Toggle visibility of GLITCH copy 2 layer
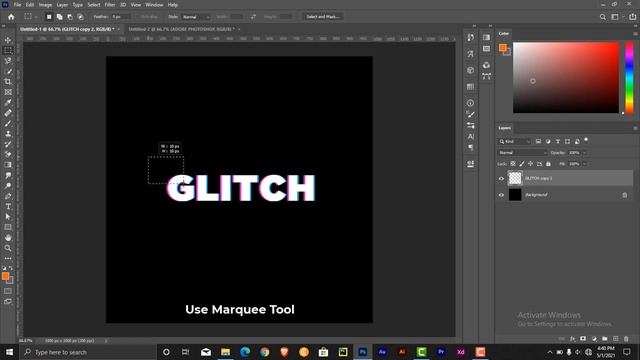Viewport: 640px width, 360px height. [501, 178]
